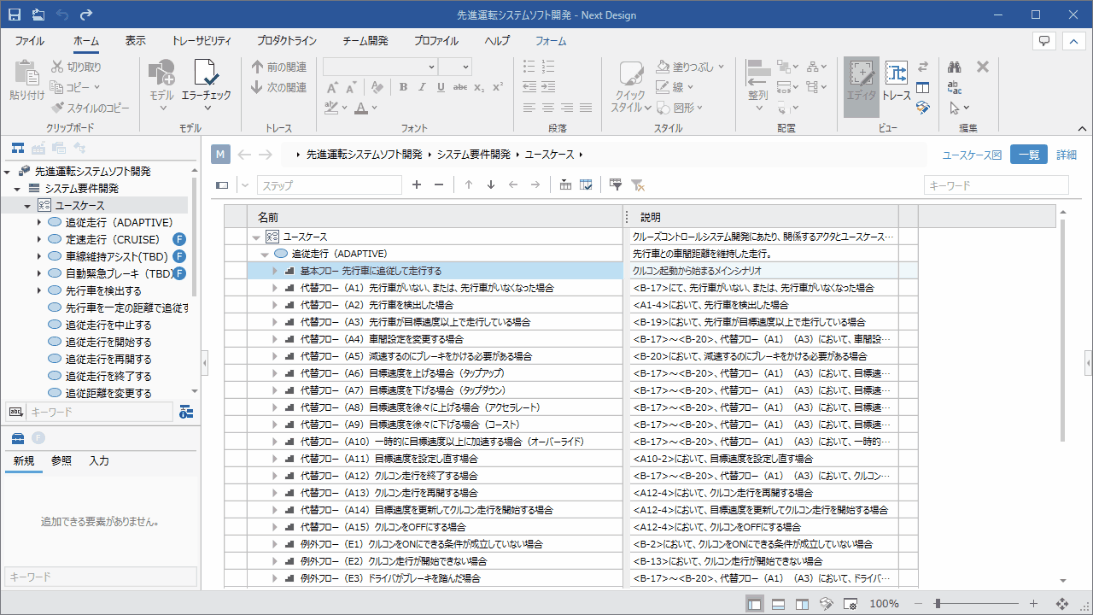1093x615 pixels.
Task: Click the grid キーワード search field
Action: (x=996, y=185)
